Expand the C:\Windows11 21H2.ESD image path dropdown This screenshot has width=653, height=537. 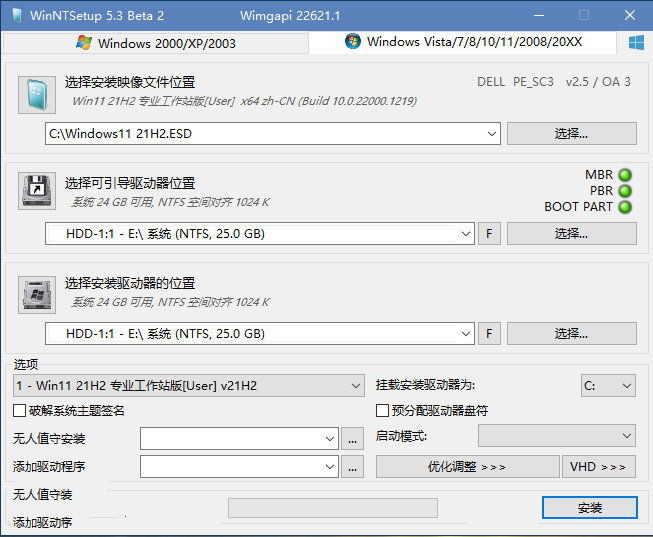[491, 134]
